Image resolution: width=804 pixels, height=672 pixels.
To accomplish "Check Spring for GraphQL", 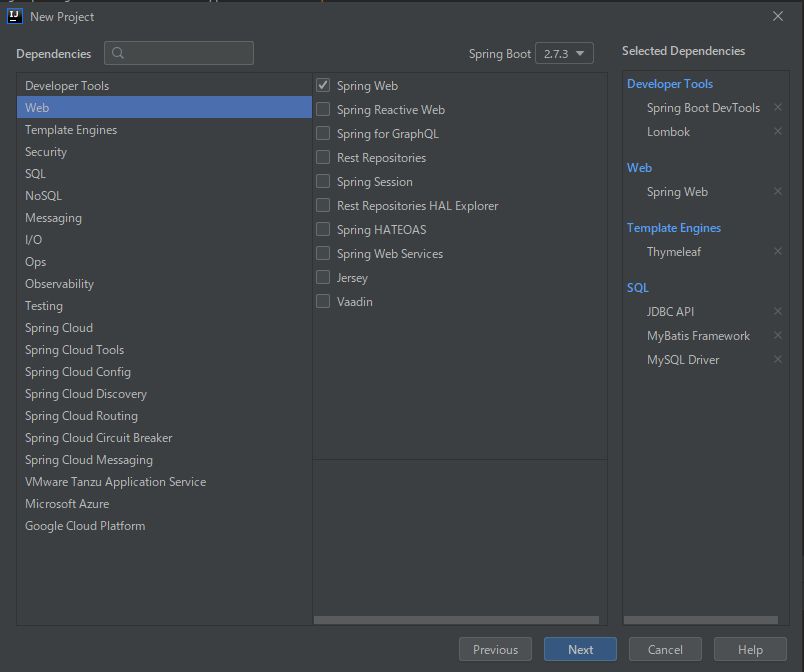I will pos(323,133).
